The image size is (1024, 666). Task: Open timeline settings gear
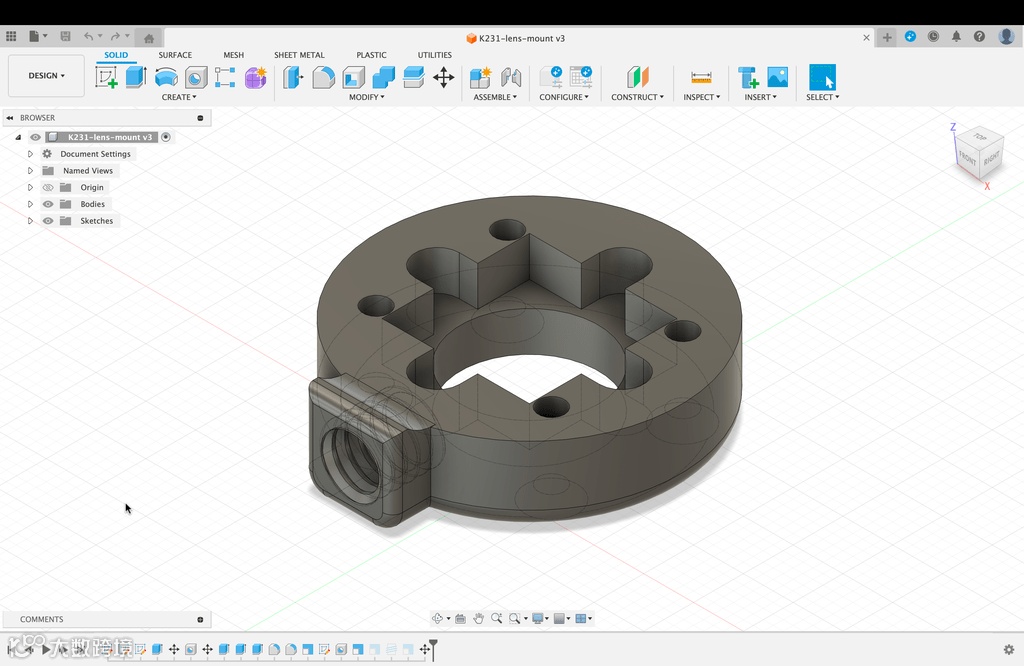1009,649
